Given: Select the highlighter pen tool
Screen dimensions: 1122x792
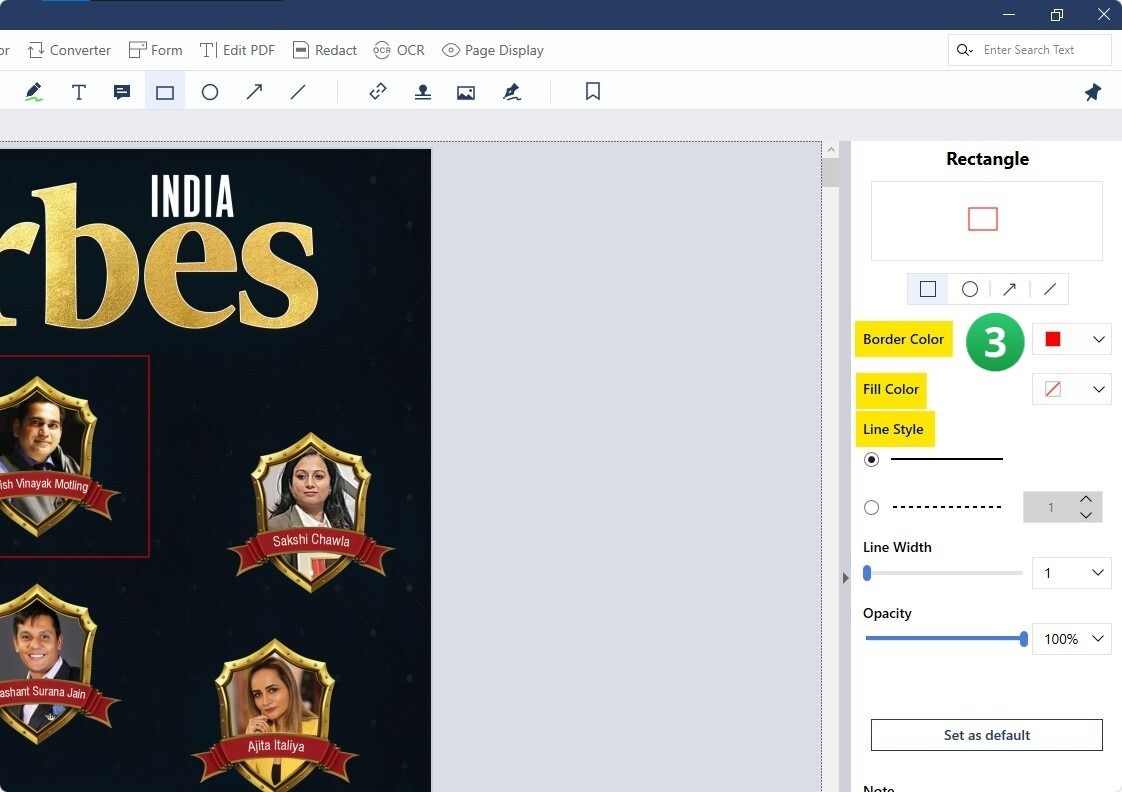Looking at the screenshot, I should pos(34,92).
